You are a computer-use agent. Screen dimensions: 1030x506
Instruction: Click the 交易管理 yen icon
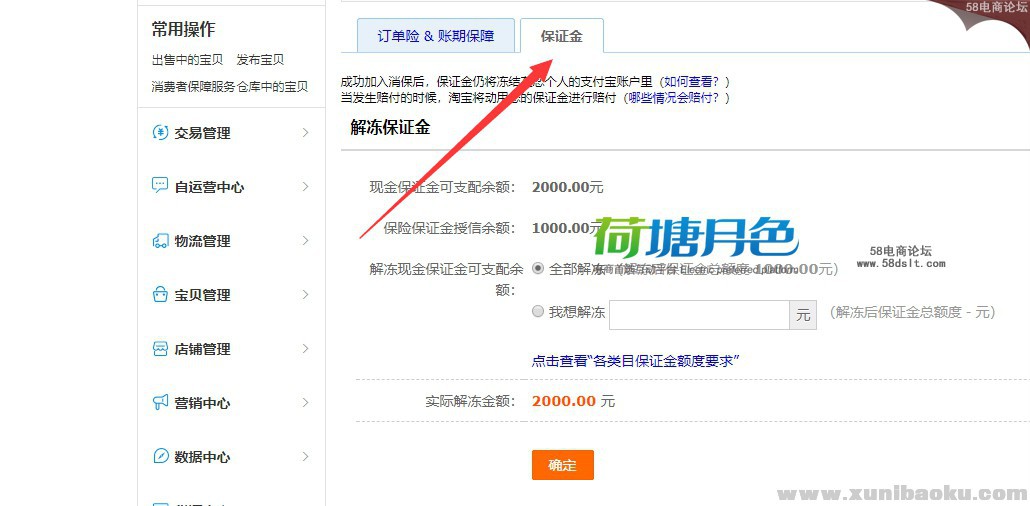pos(160,133)
